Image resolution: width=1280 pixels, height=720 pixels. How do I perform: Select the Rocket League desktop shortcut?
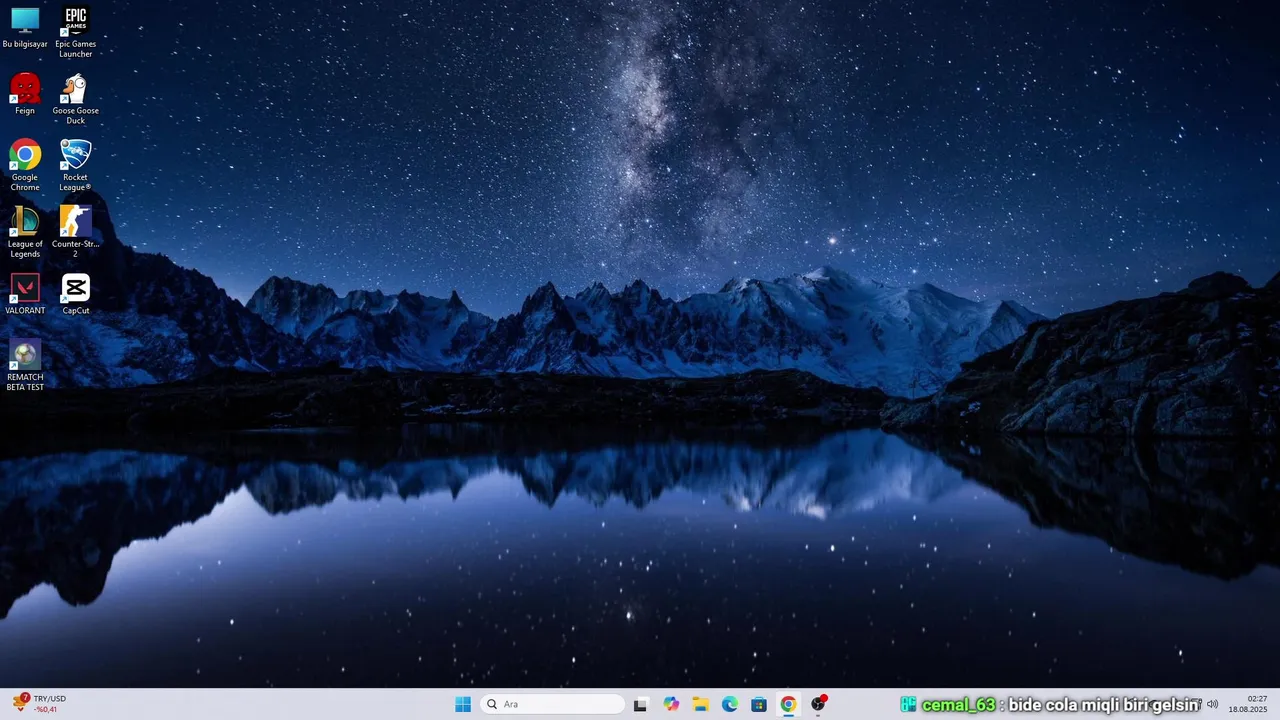tap(75, 165)
